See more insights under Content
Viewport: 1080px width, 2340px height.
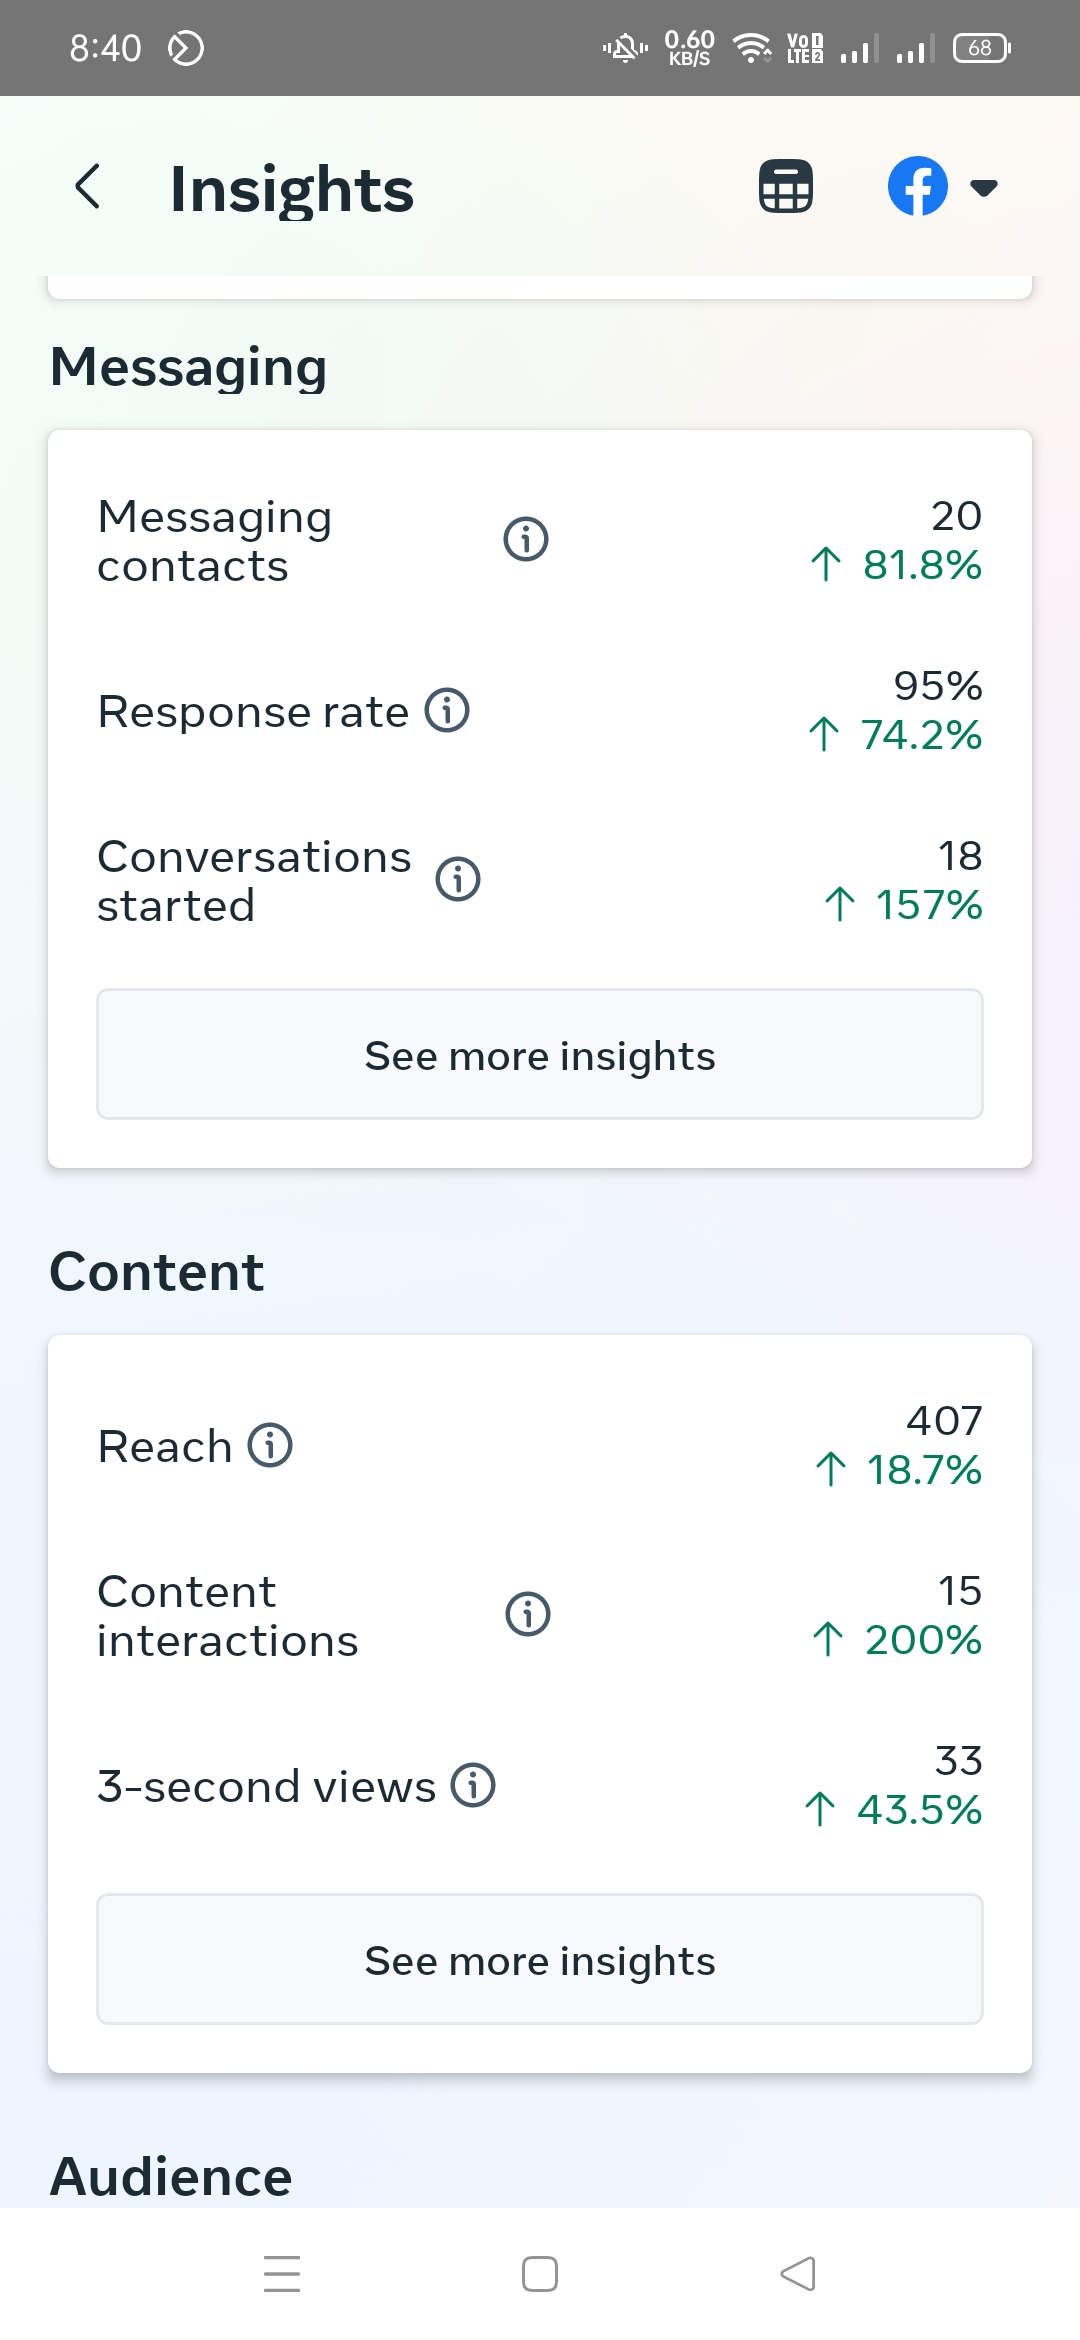[x=540, y=1960]
